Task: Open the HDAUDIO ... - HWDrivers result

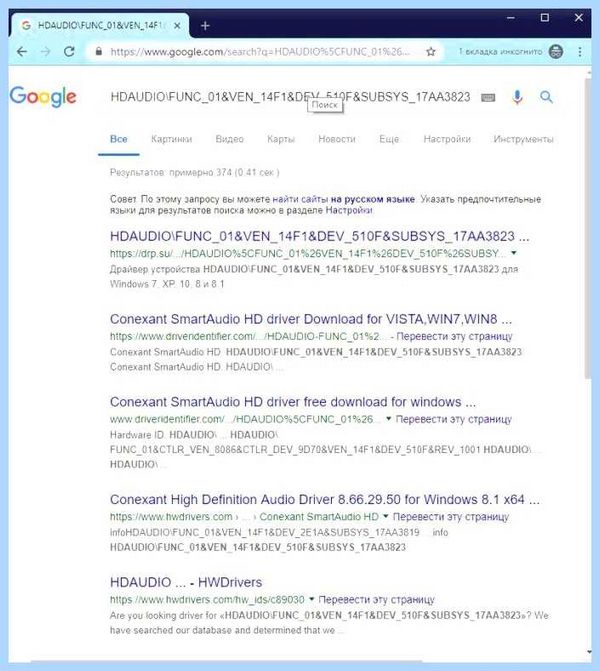Action: (x=186, y=582)
